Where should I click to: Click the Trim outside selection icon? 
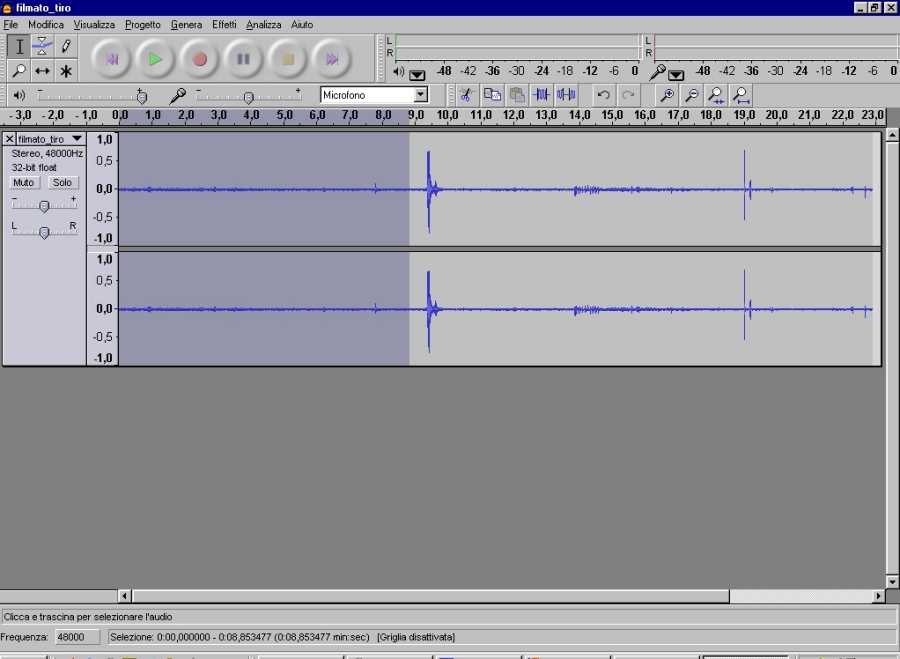541,95
